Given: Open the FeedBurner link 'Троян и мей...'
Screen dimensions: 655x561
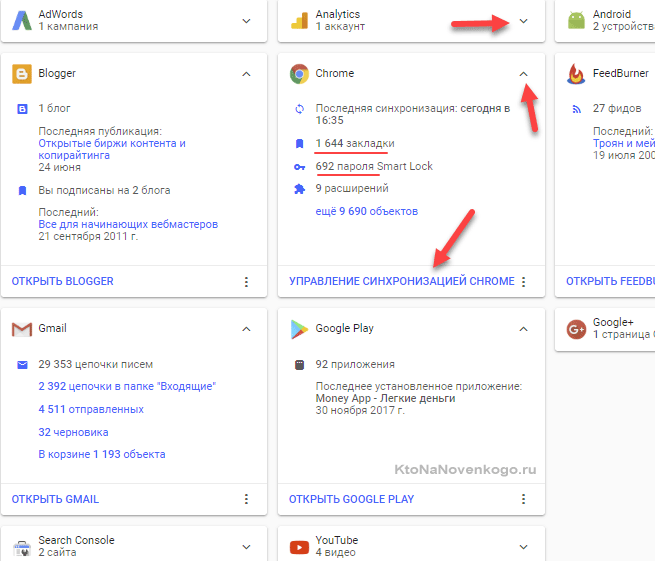Looking at the screenshot, I should (x=624, y=143).
